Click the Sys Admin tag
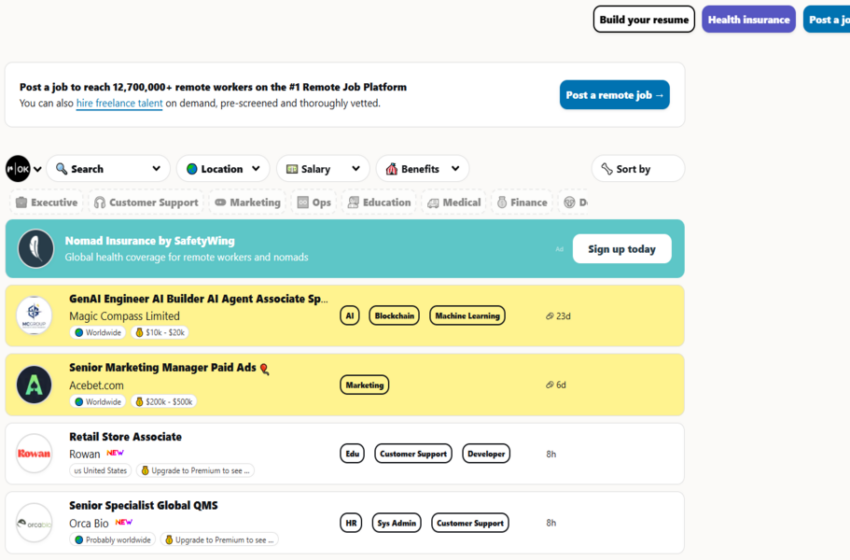 point(396,523)
